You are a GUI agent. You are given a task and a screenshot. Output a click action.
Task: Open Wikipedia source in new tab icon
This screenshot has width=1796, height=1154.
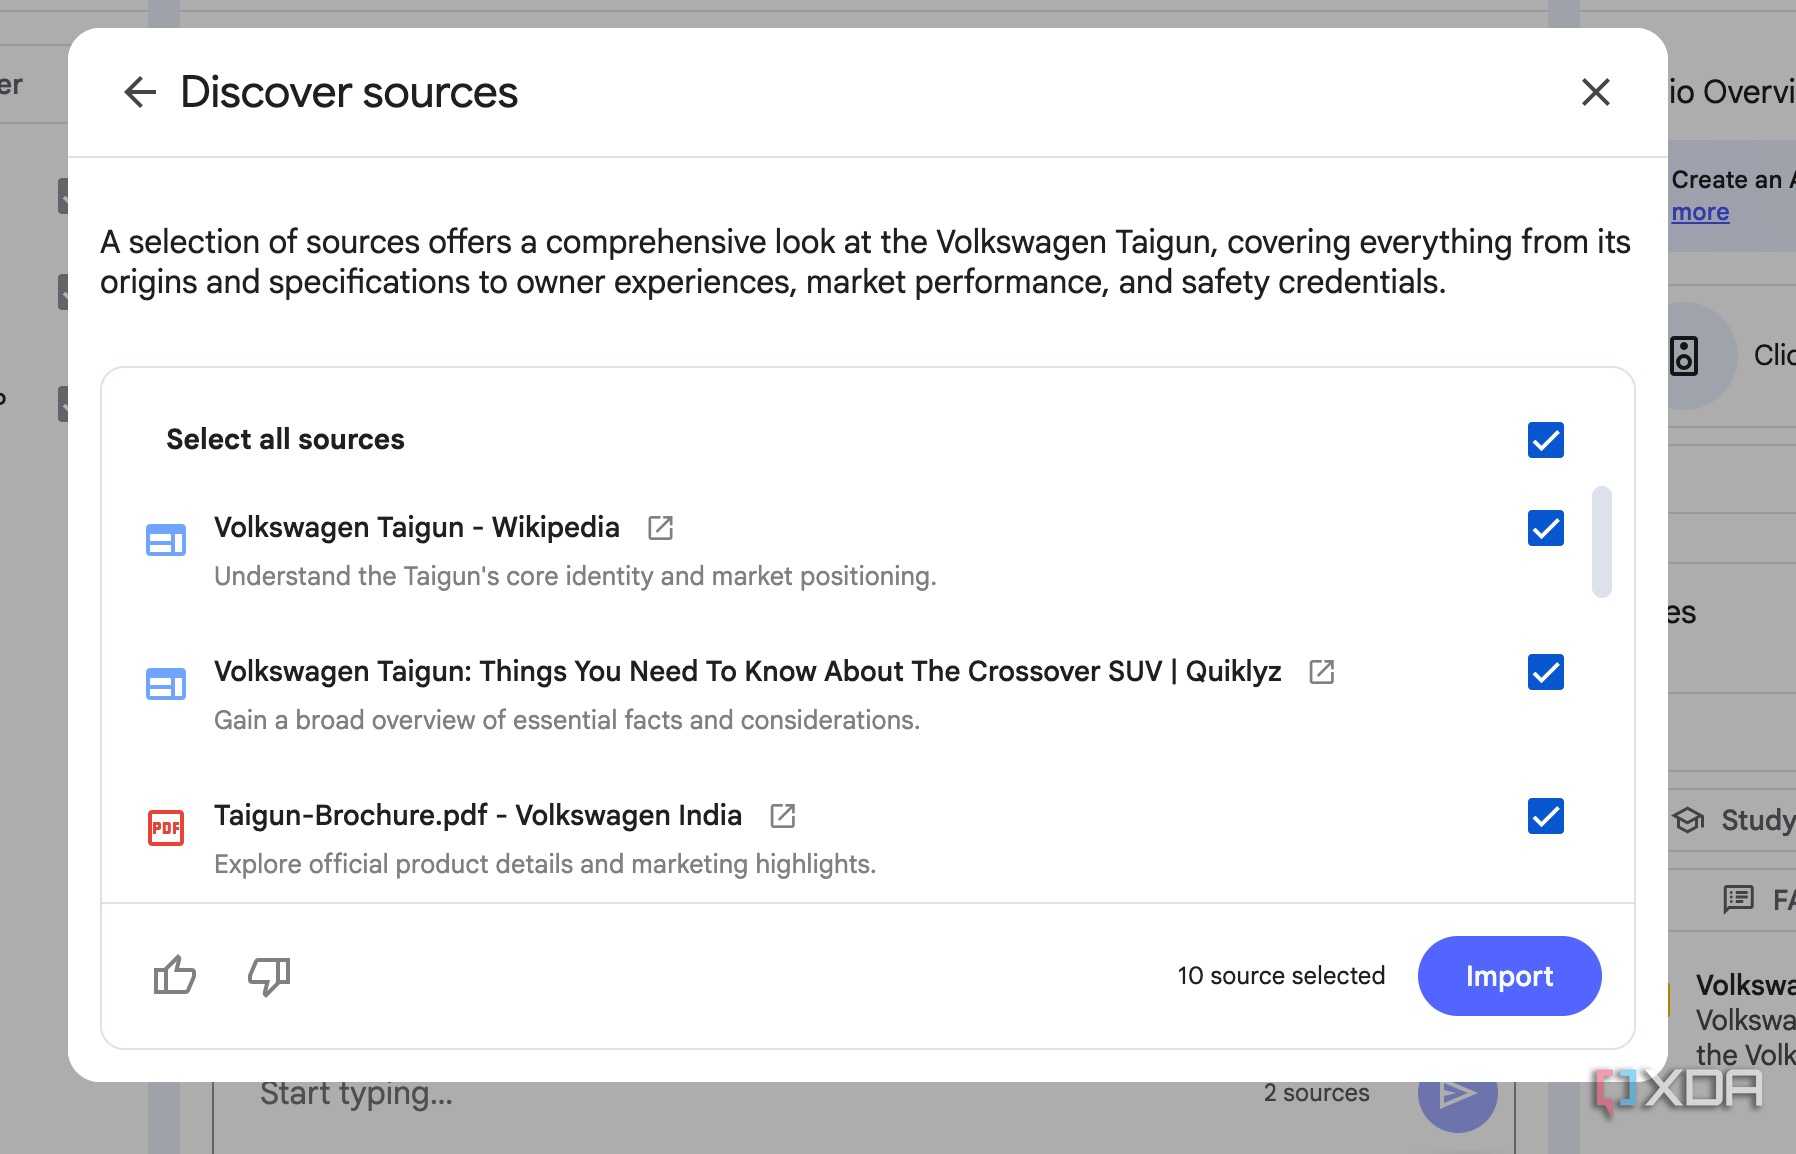(x=660, y=528)
